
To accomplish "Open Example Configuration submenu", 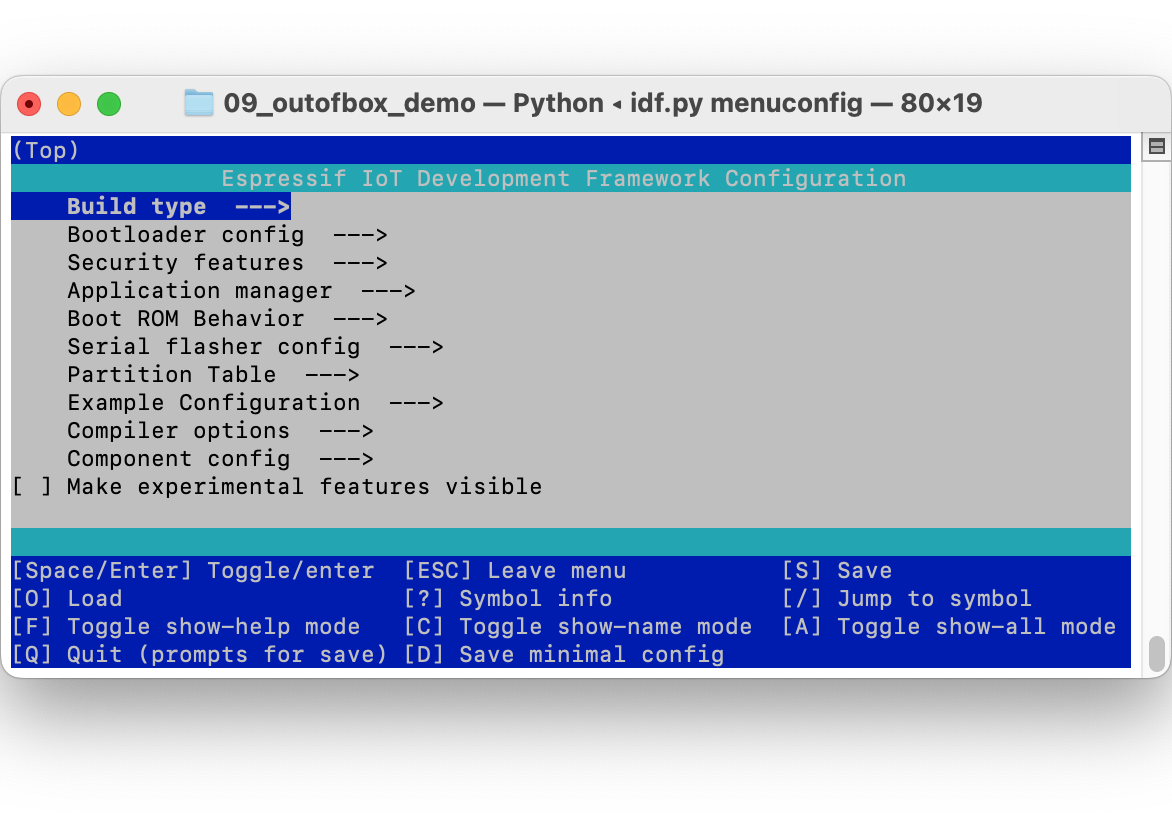I will [256, 403].
